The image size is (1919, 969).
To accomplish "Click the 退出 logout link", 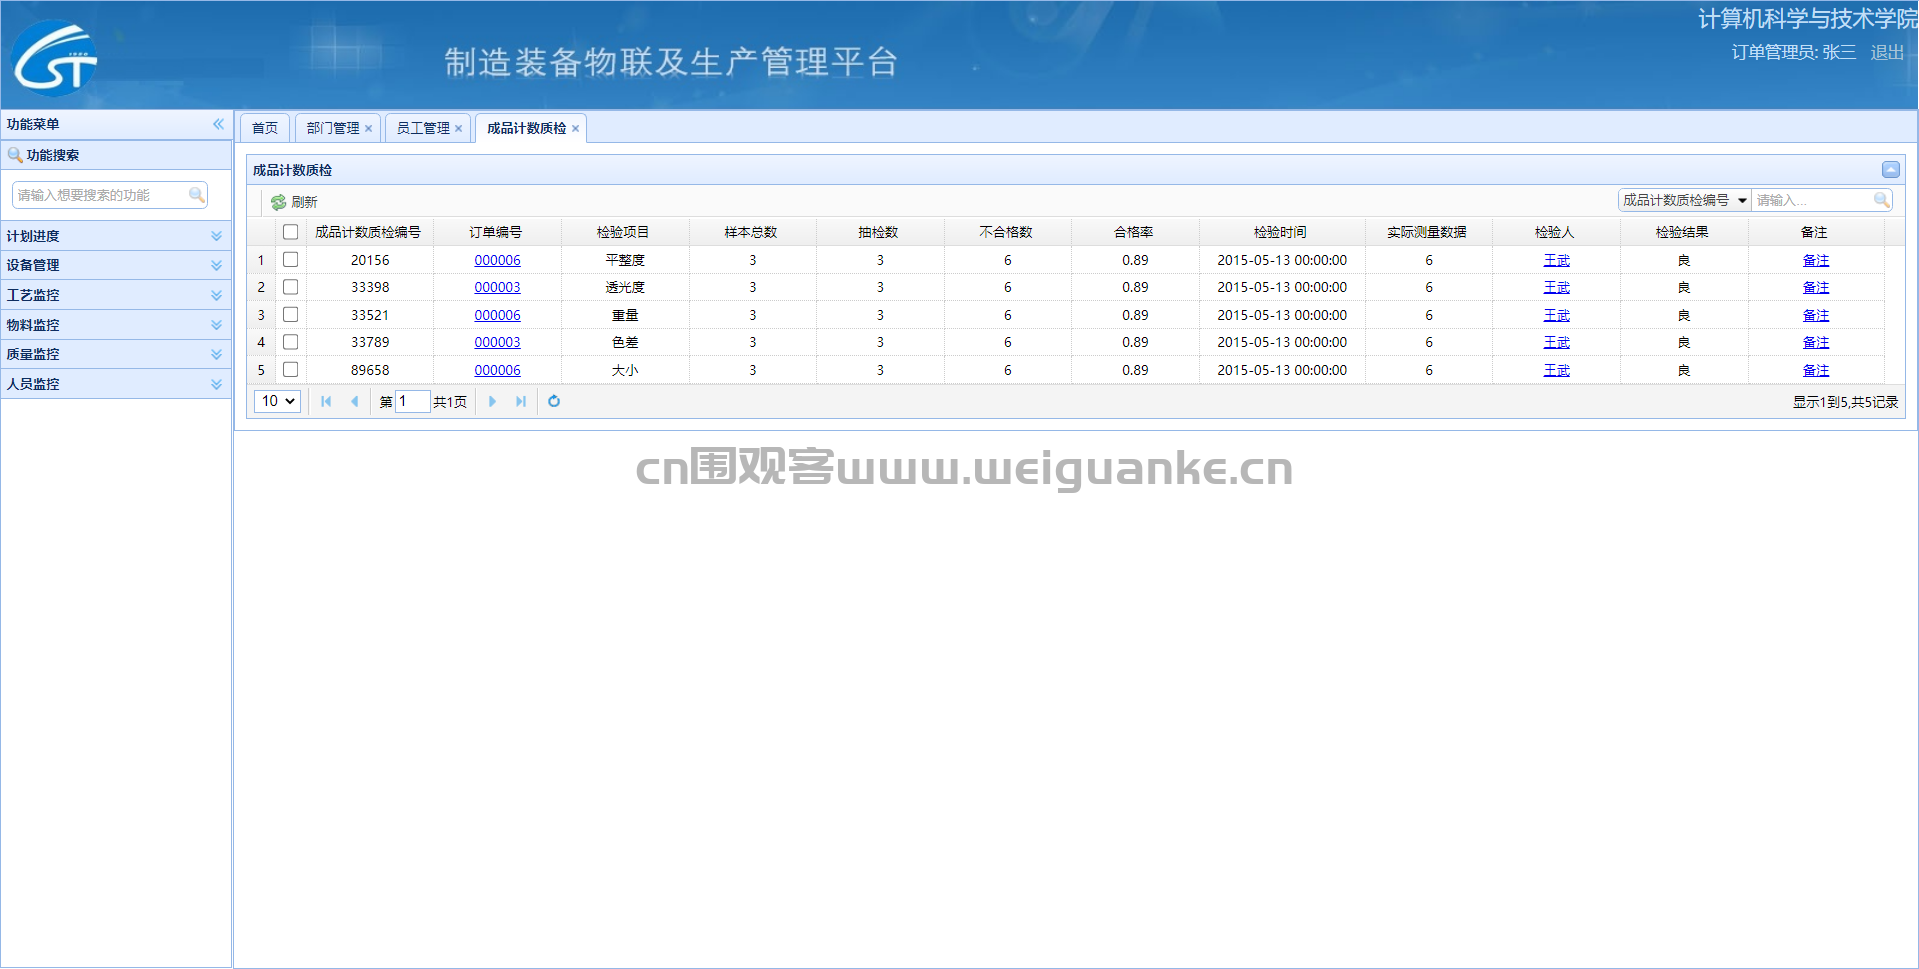I will tap(1887, 52).
